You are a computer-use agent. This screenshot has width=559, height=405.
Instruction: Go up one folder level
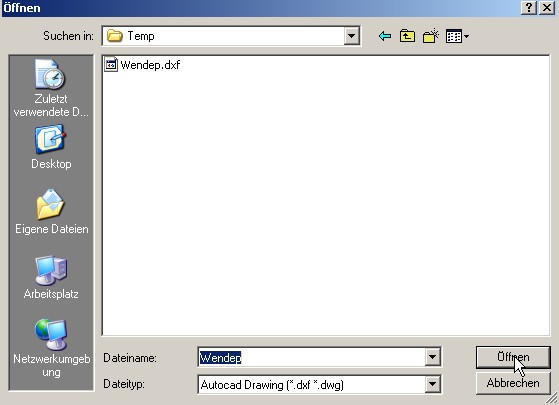tap(407, 36)
